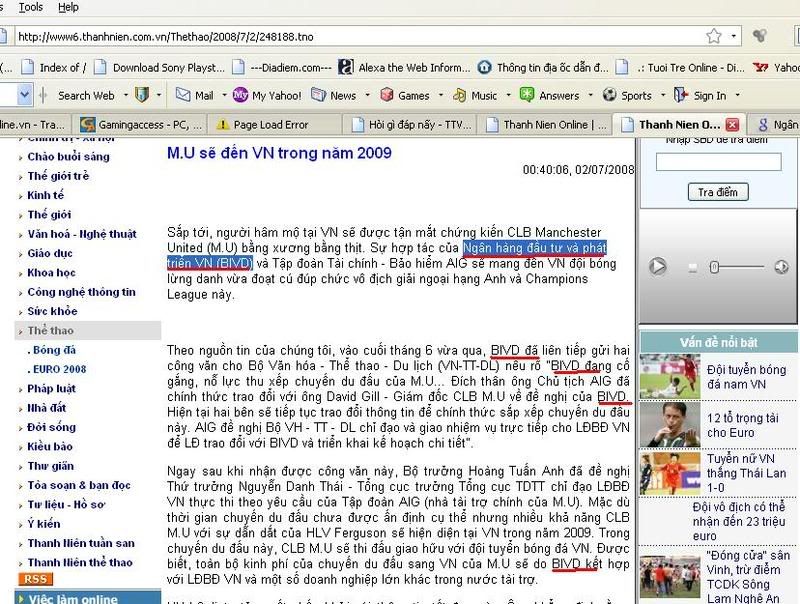Click the SBD score lookup input box
This screenshot has height=604, width=800.
tap(718, 162)
